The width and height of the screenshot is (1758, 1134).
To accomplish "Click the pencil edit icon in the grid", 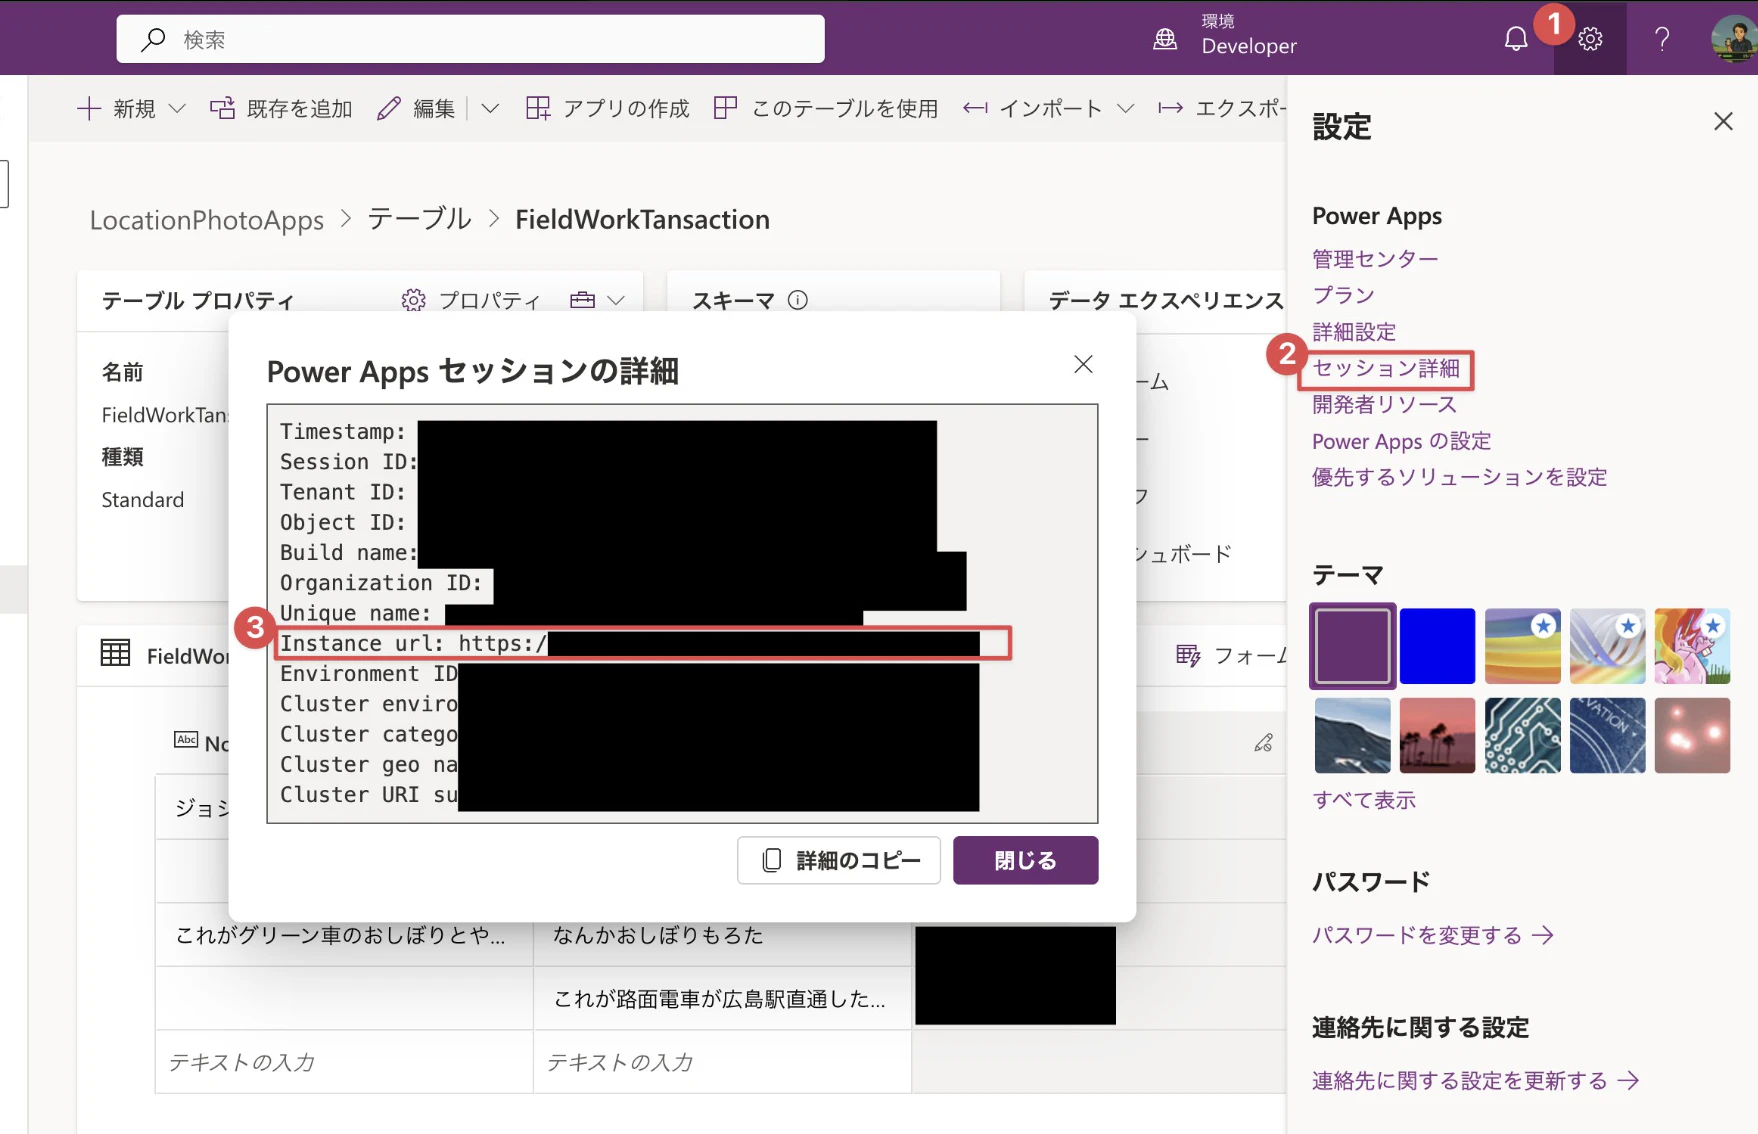I will (1264, 742).
